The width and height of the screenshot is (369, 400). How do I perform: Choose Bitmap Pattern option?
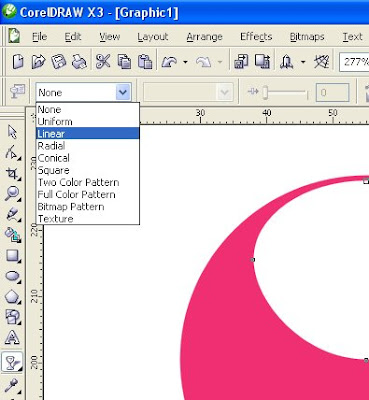88,207
